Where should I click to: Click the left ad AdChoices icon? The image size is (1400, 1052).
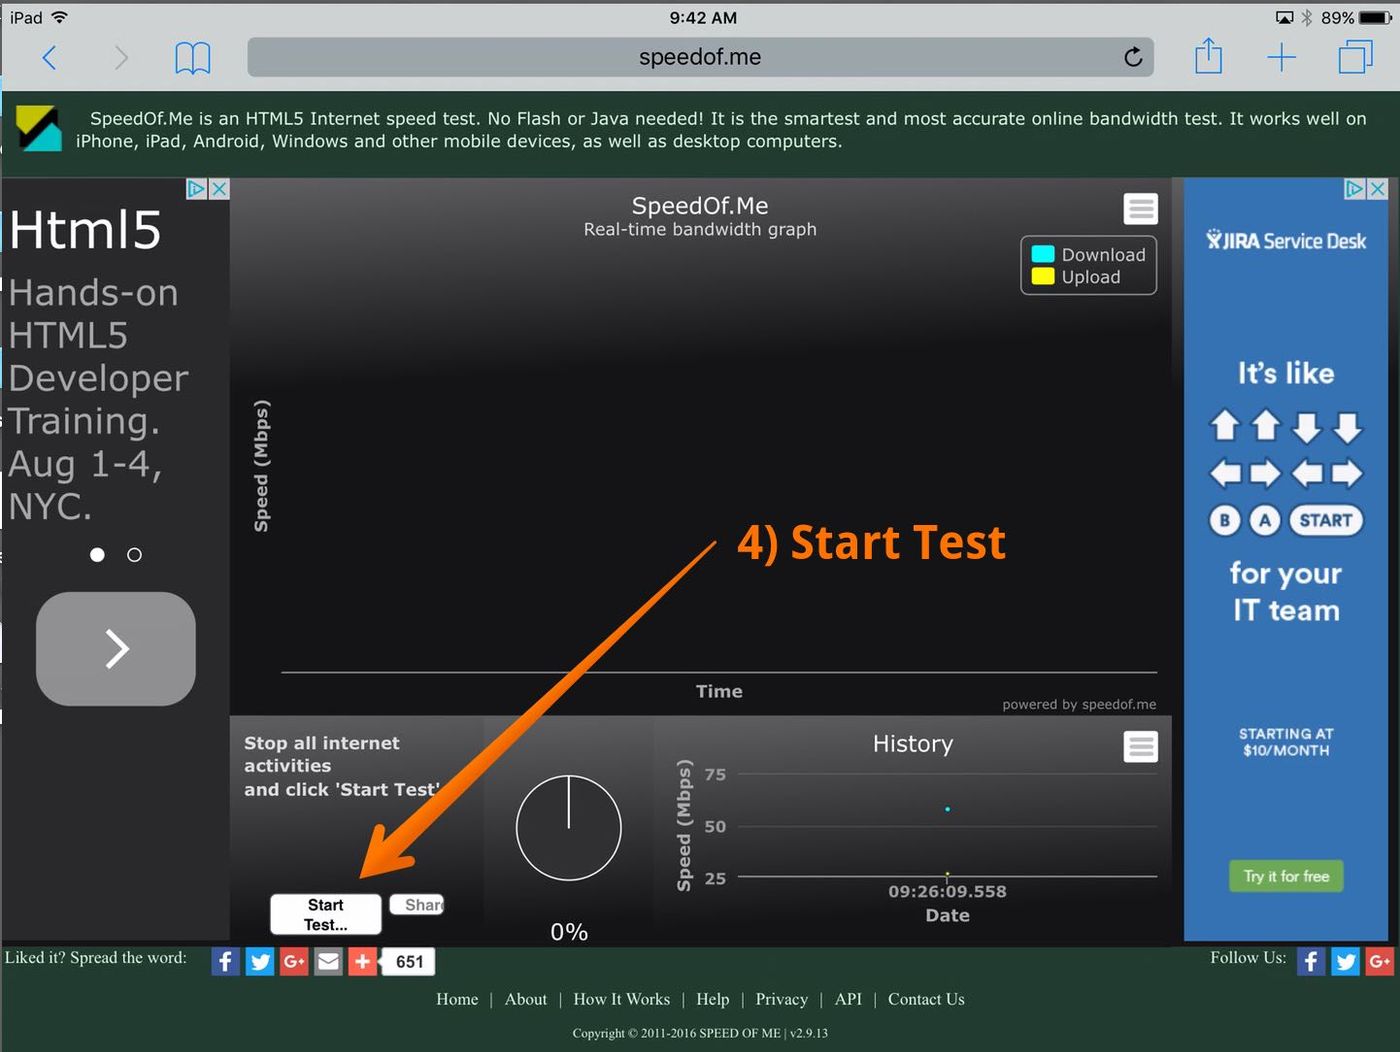point(197,189)
